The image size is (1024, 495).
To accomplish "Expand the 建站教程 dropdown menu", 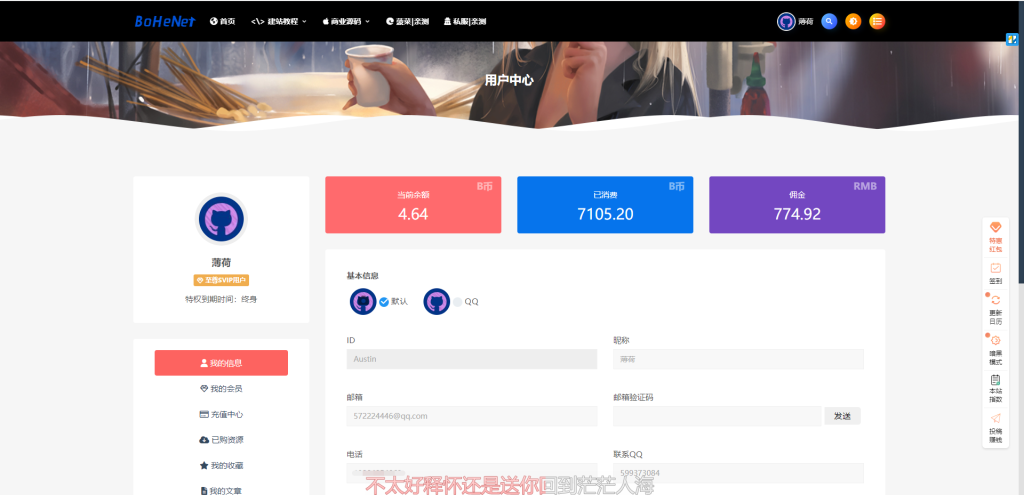I will coord(279,22).
